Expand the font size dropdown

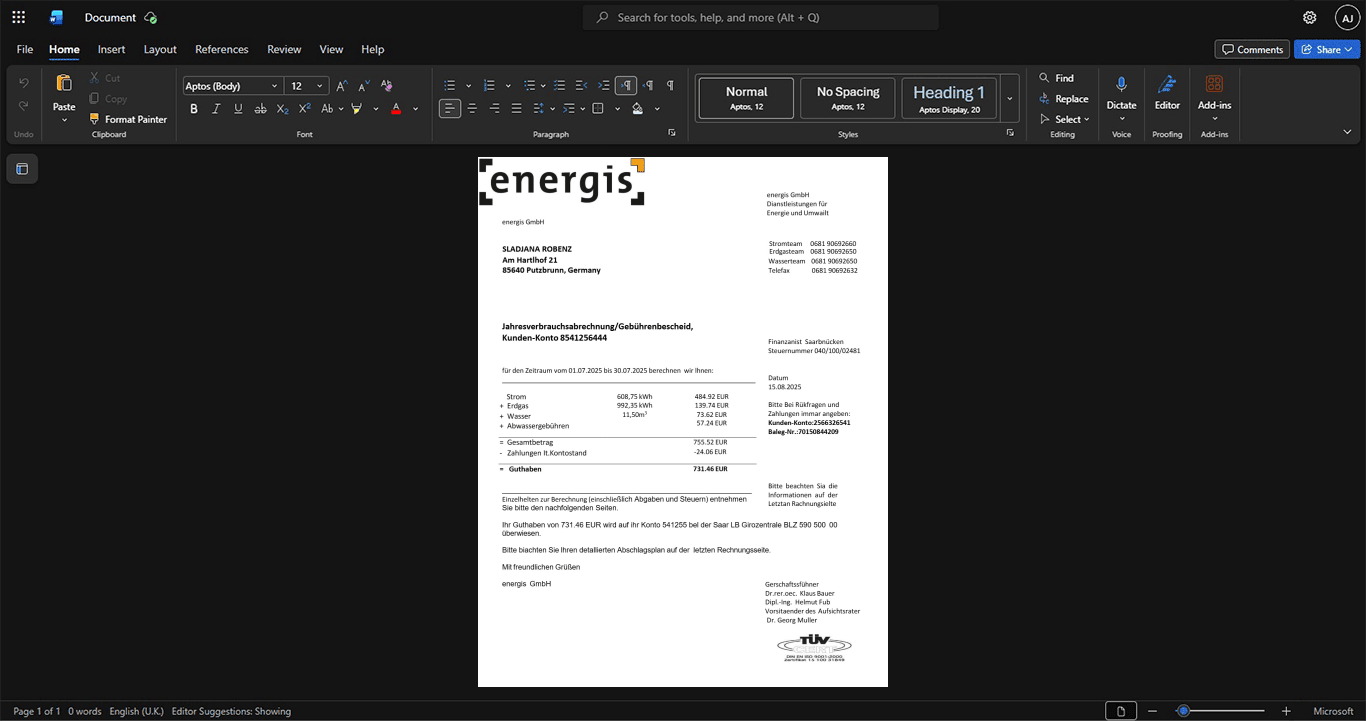(x=320, y=86)
